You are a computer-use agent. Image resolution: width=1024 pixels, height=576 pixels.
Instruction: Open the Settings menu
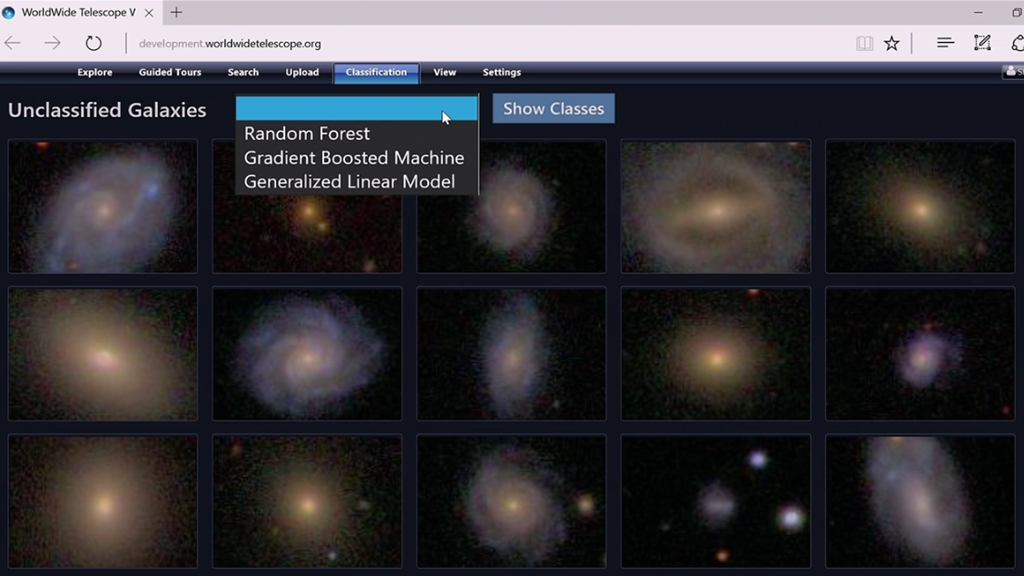[502, 72]
